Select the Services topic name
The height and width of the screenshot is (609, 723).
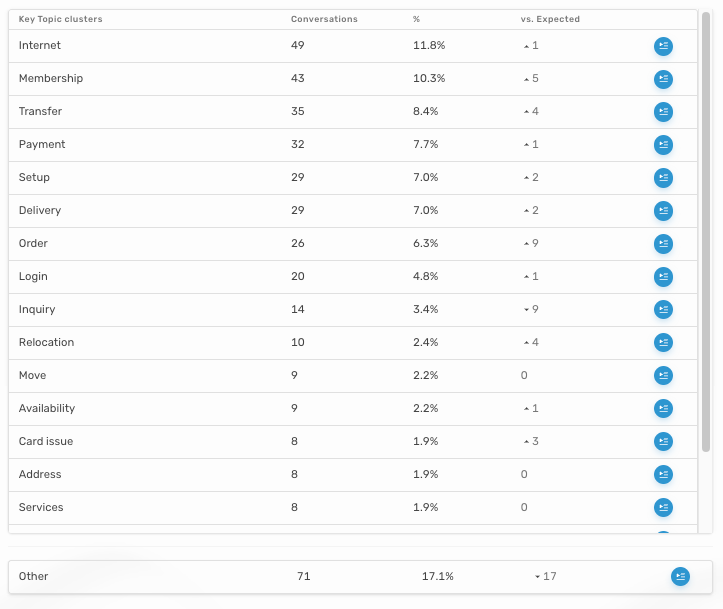(41, 507)
